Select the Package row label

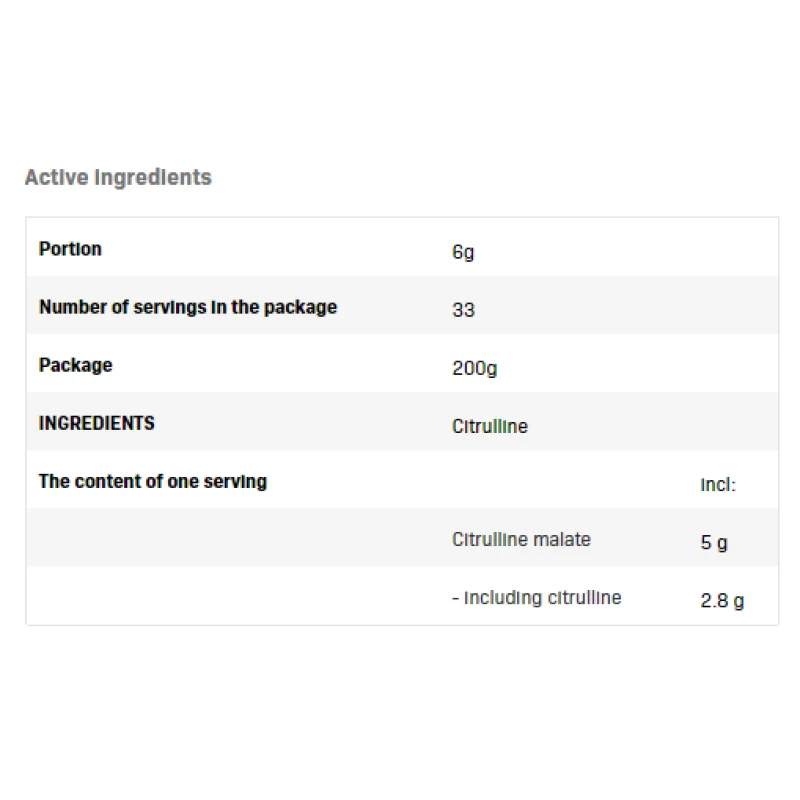[x=75, y=365]
